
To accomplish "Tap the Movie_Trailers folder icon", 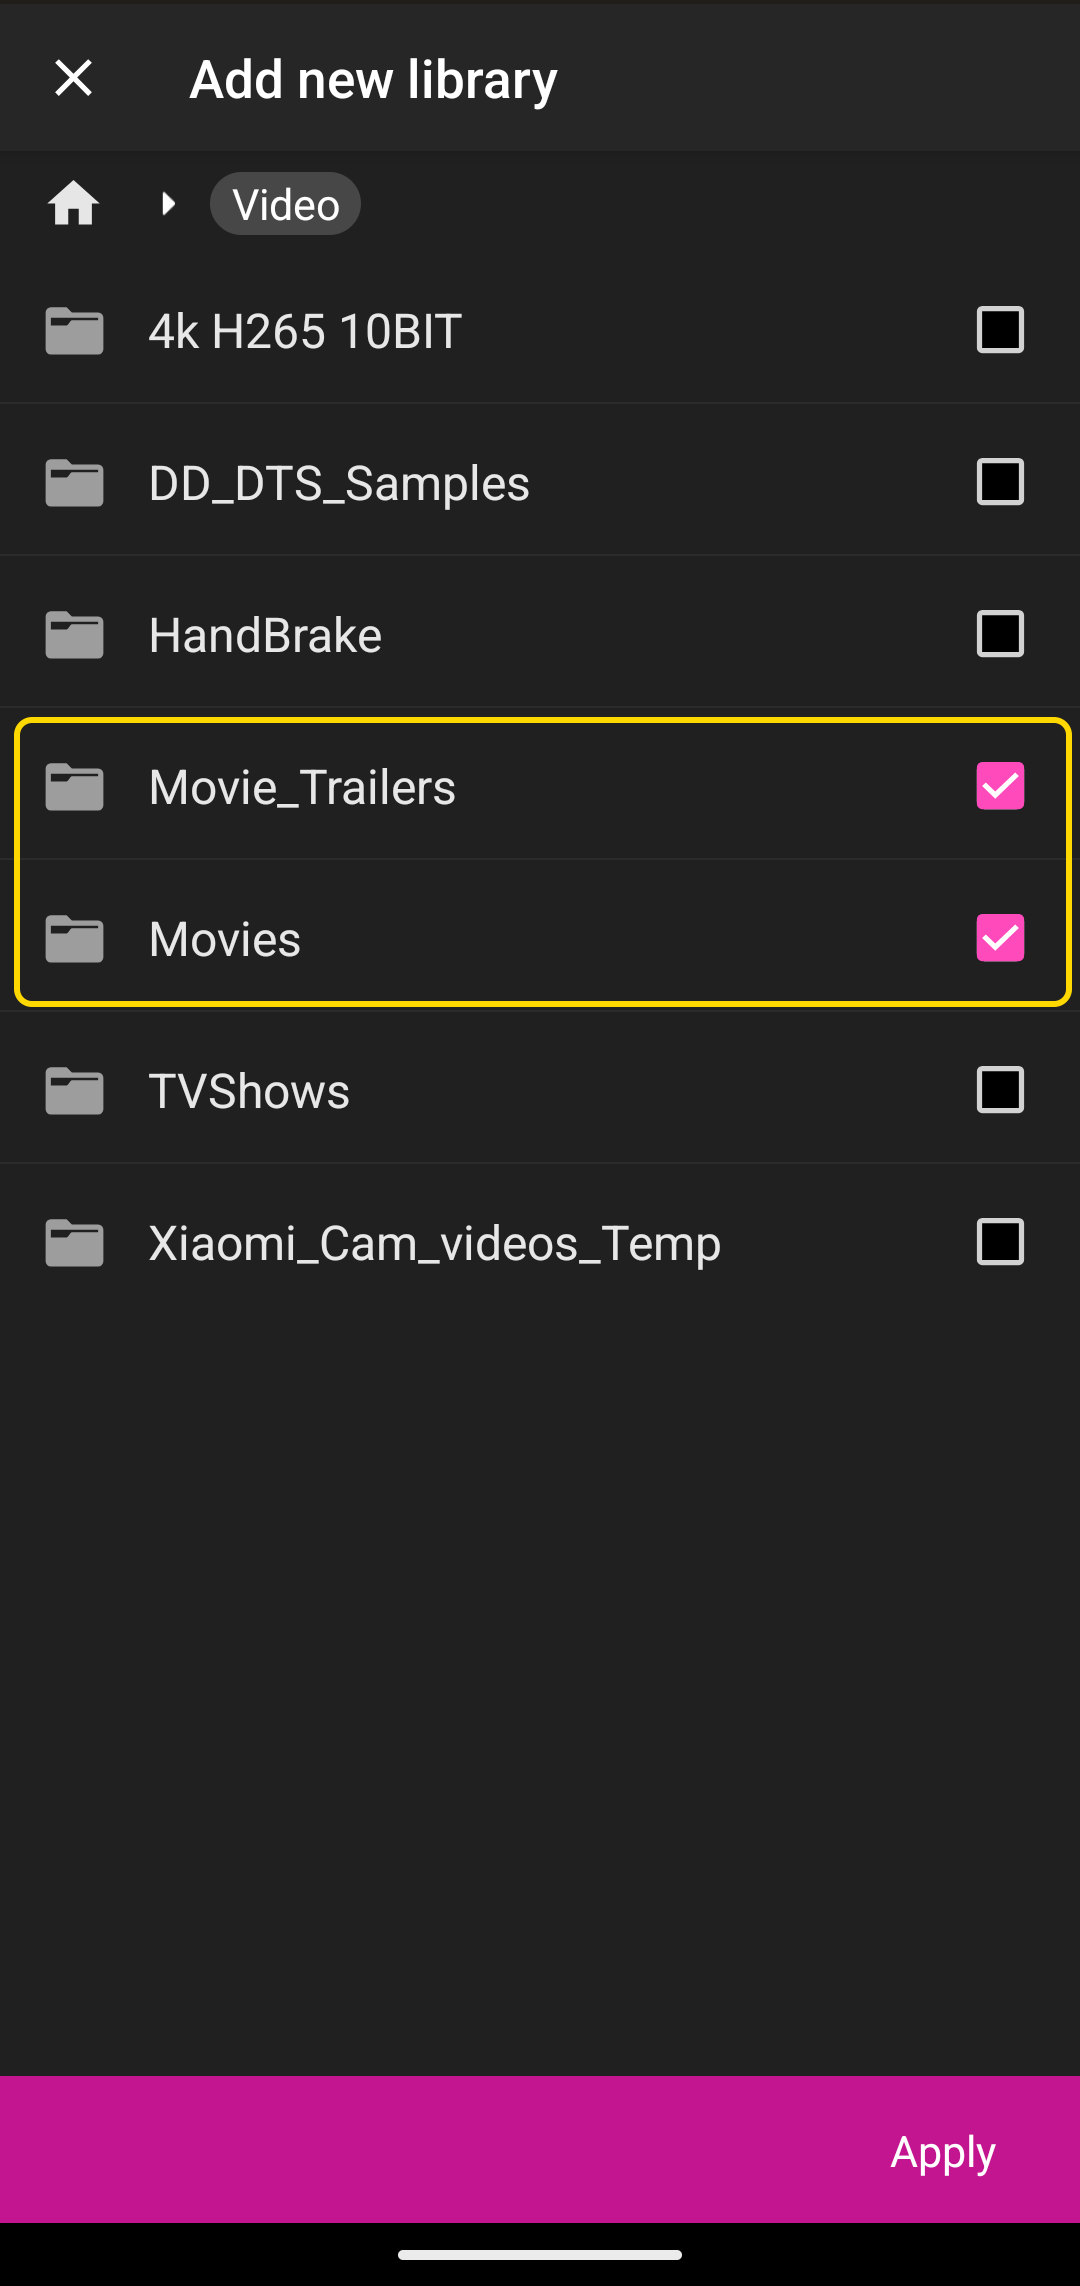I will click(74, 787).
